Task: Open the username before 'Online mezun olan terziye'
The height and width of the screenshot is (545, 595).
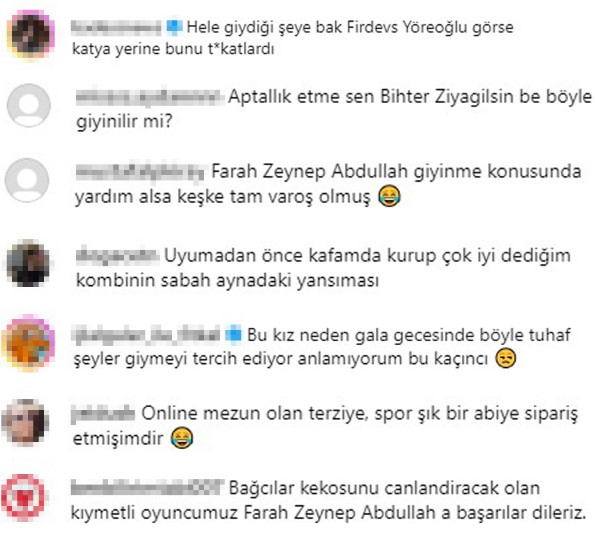Action: [x=103, y=414]
